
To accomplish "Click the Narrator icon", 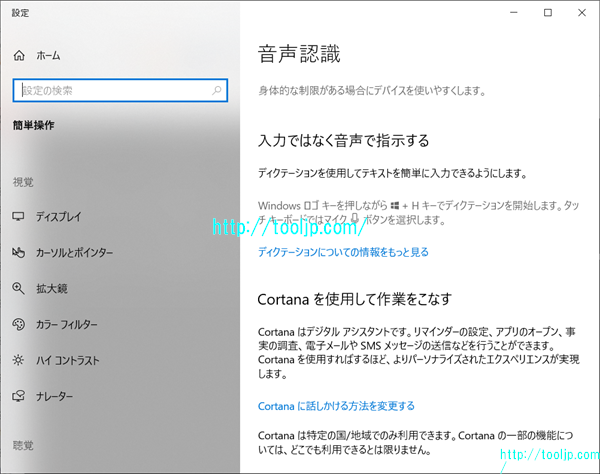I will coord(18,396).
